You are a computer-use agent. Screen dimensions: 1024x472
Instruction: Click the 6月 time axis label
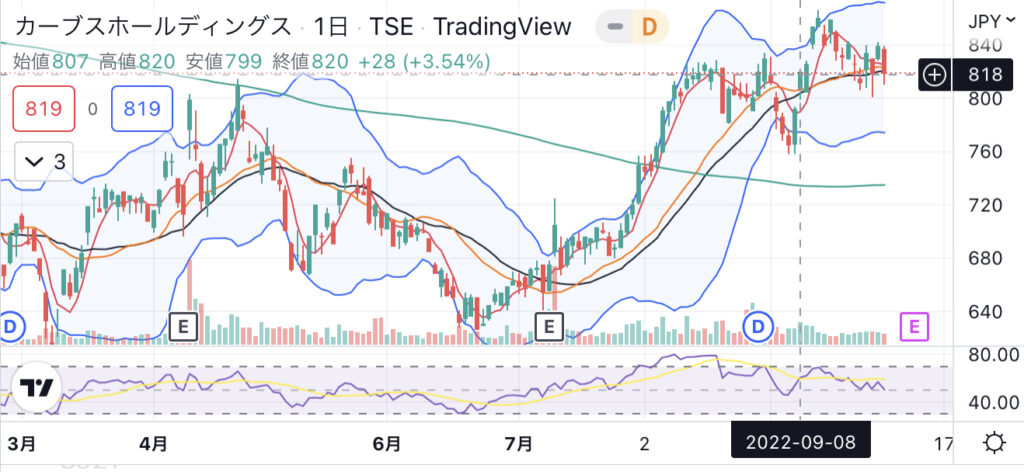tap(387, 444)
